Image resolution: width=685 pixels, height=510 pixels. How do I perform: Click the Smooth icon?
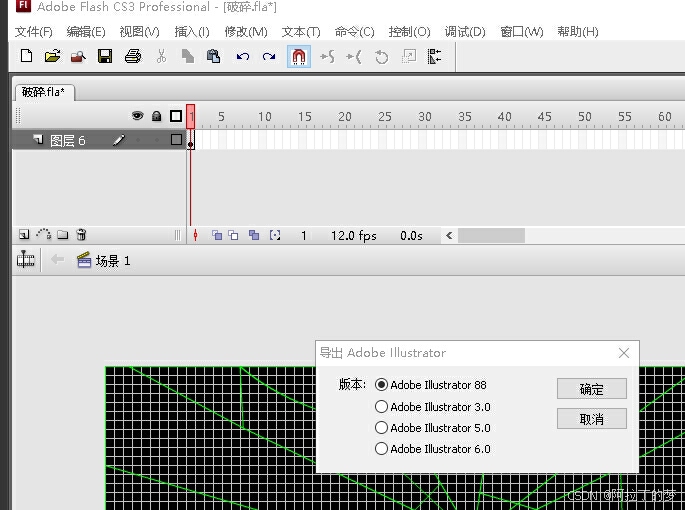coord(328,56)
